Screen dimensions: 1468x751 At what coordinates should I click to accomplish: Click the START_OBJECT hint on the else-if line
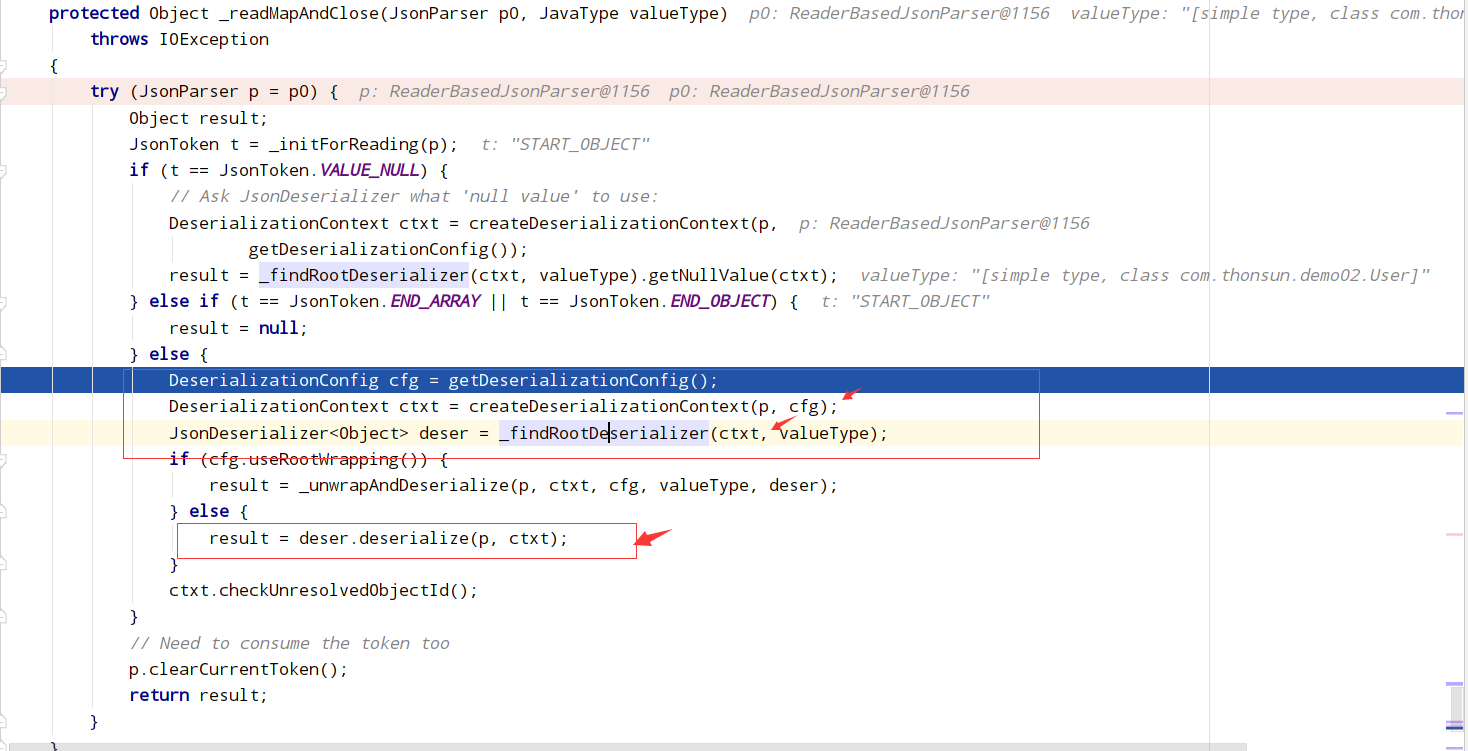[906, 301]
